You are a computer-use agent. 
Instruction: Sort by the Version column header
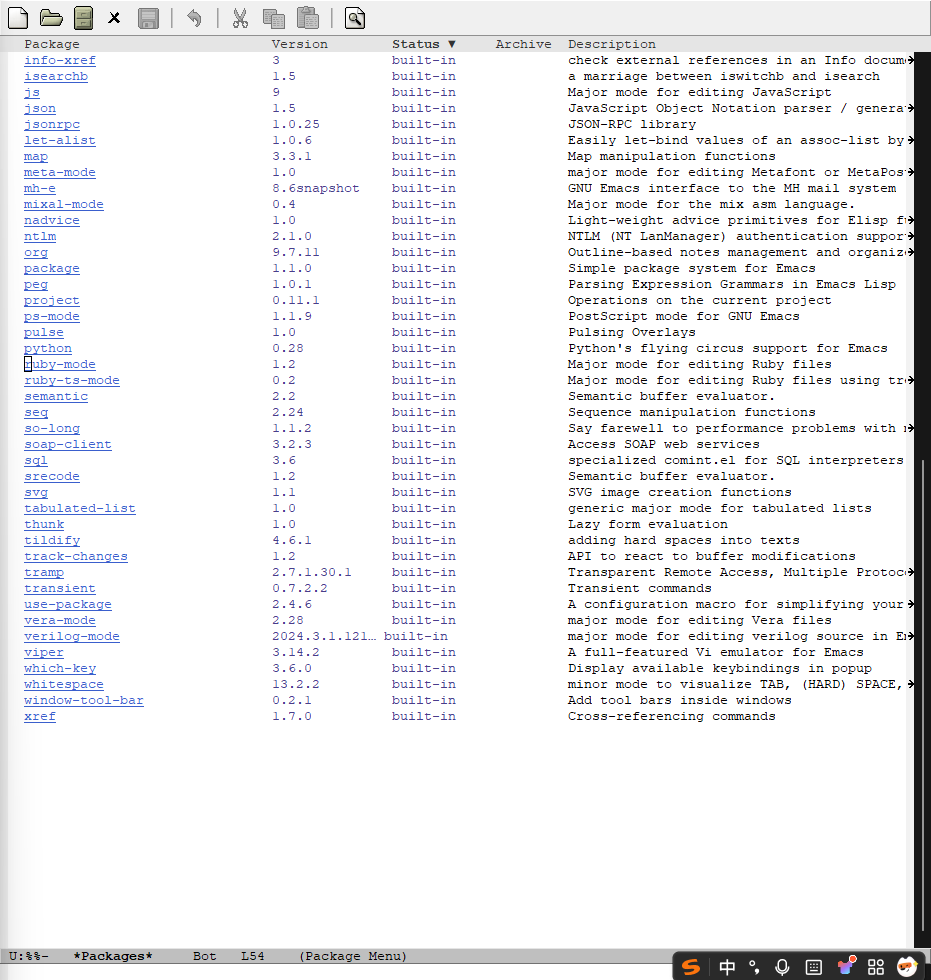point(299,44)
